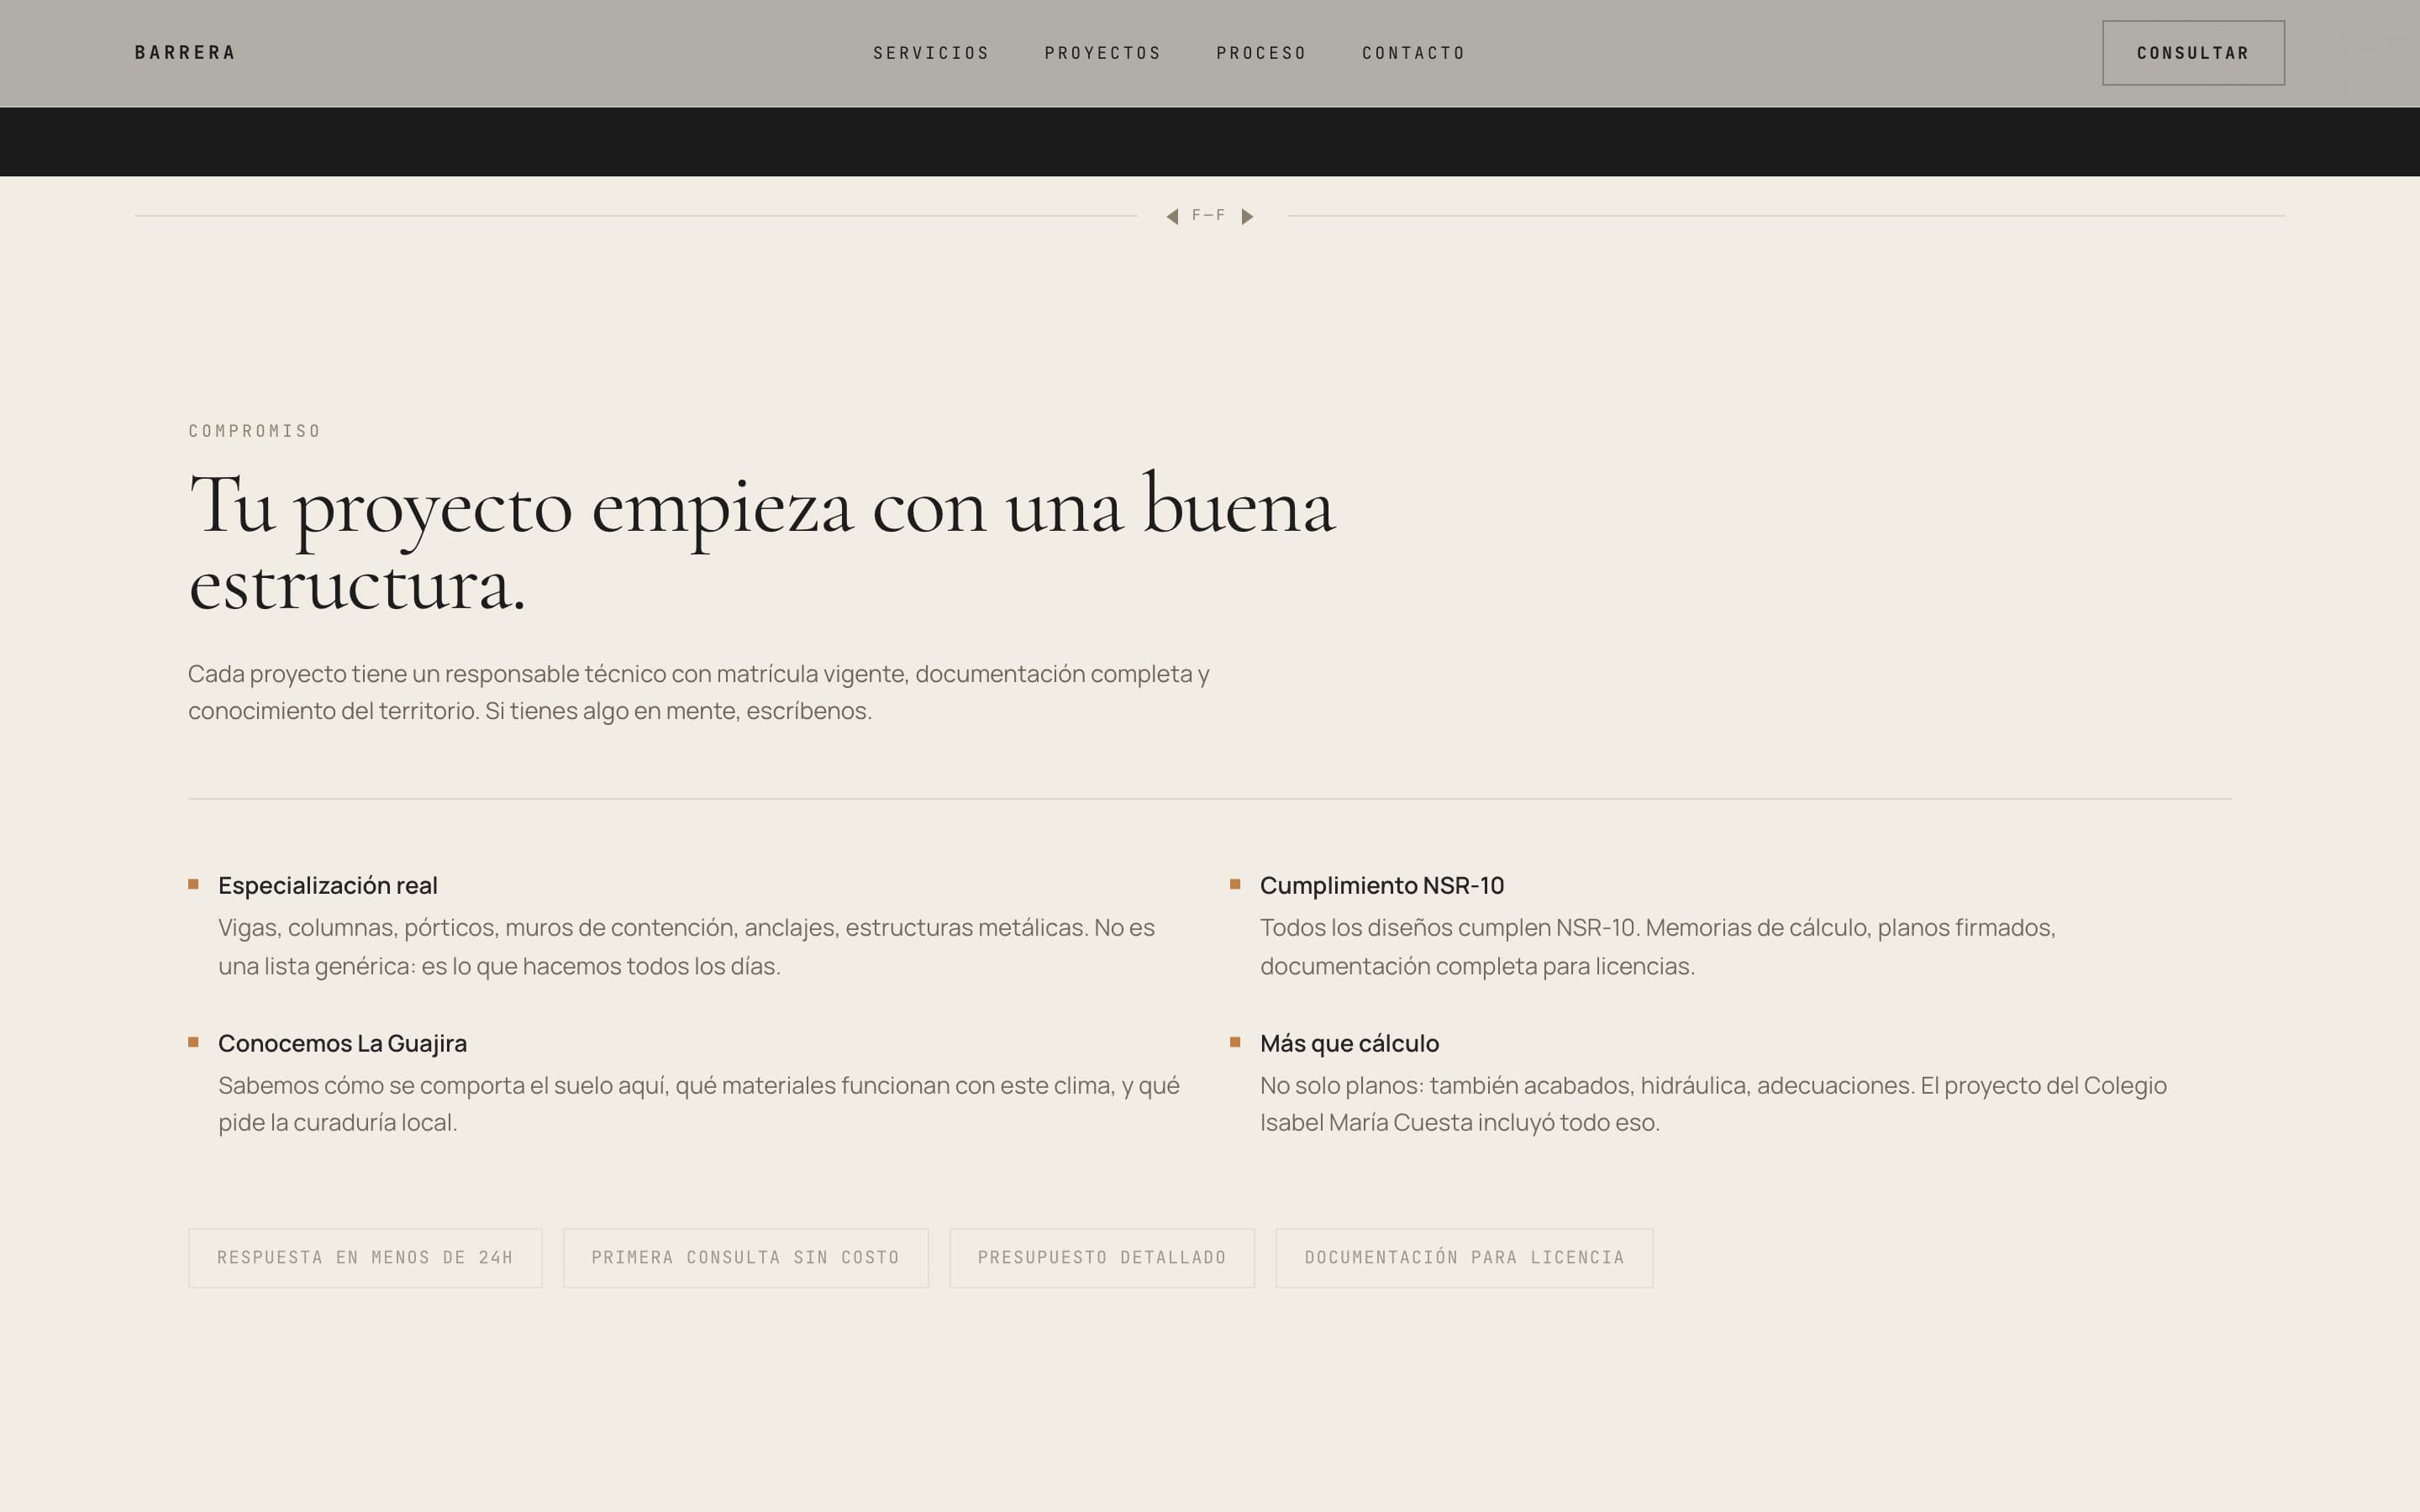Image resolution: width=2420 pixels, height=1512 pixels.
Task: Select the Respuesta en menos de 24h tag
Action: pyautogui.click(x=365, y=1257)
